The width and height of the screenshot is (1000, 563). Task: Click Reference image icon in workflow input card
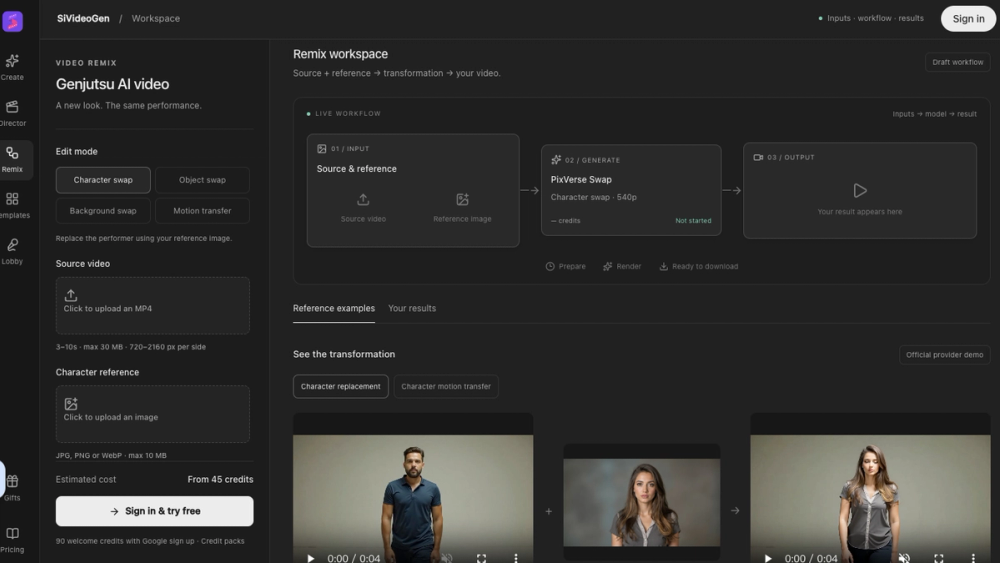coord(462,200)
